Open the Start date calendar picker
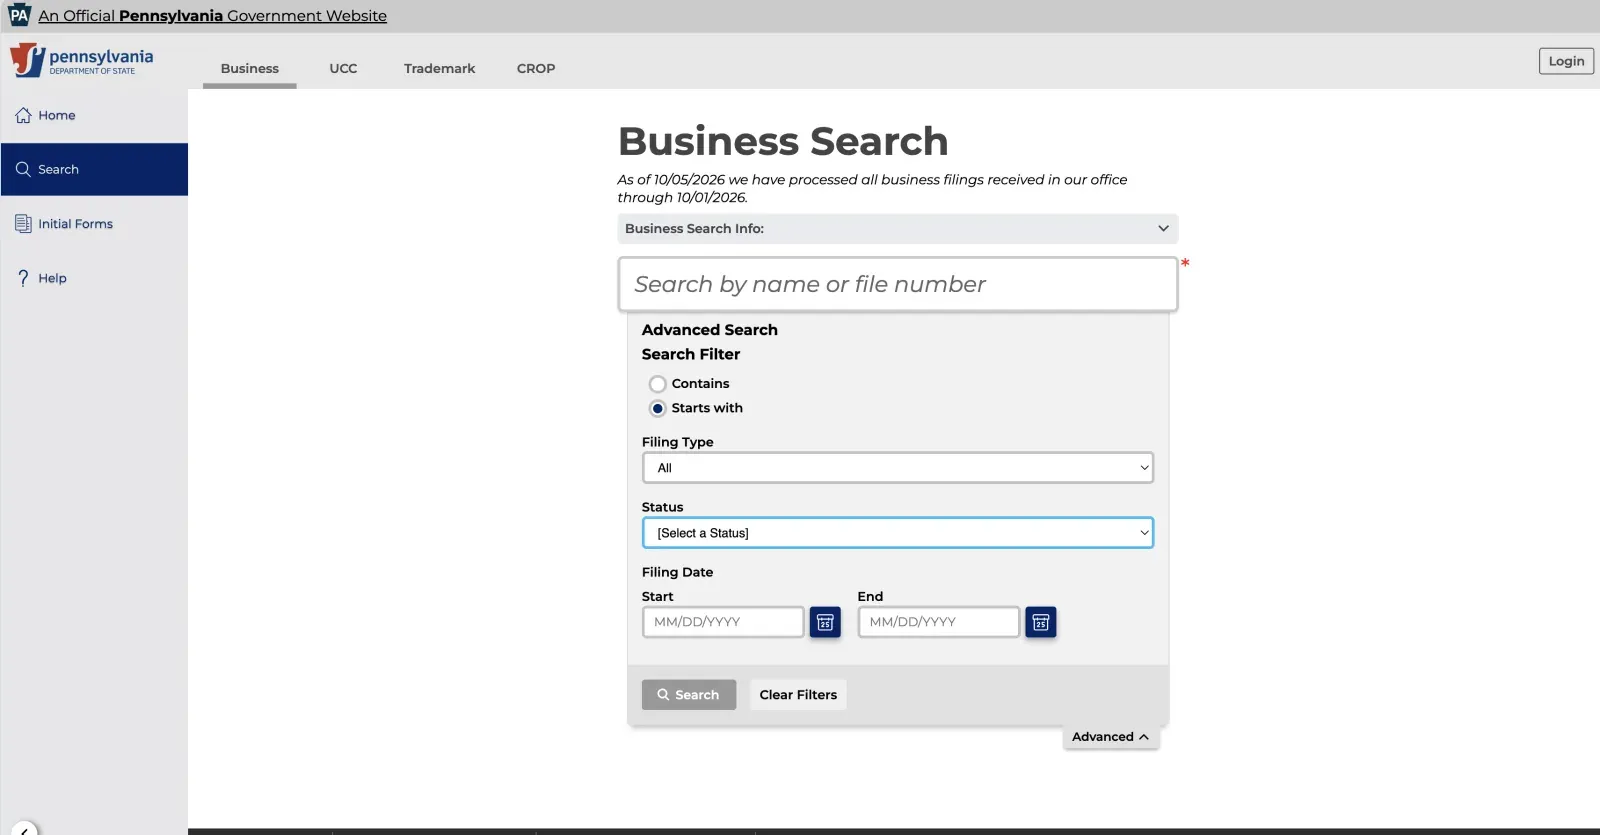The height and width of the screenshot is (835, 1600). coord(825,622)
